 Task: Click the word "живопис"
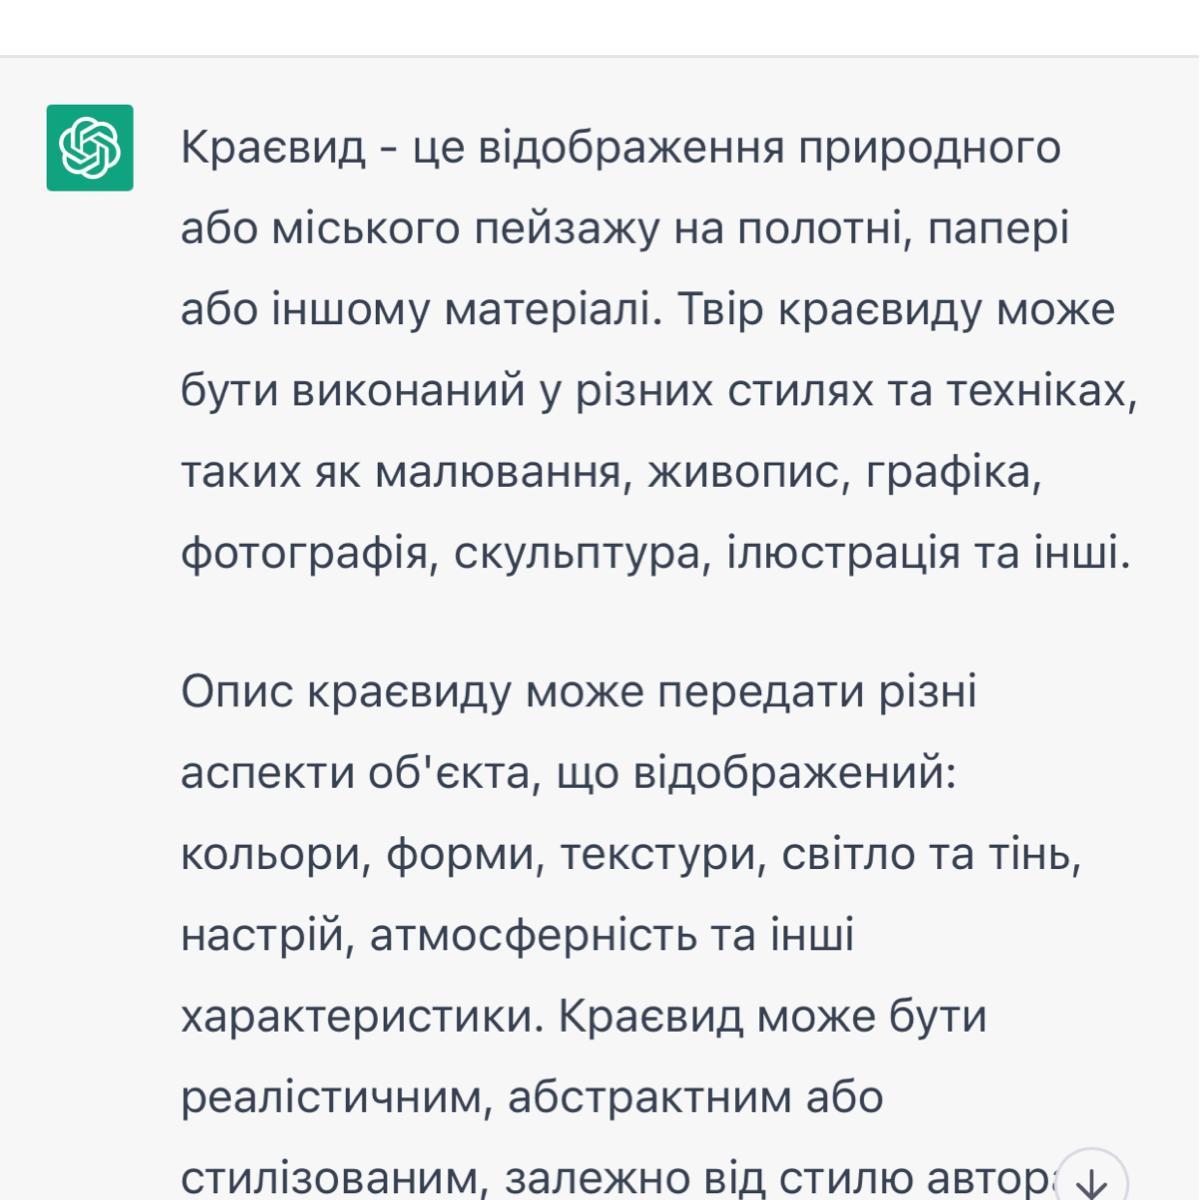tap(748, 472)
